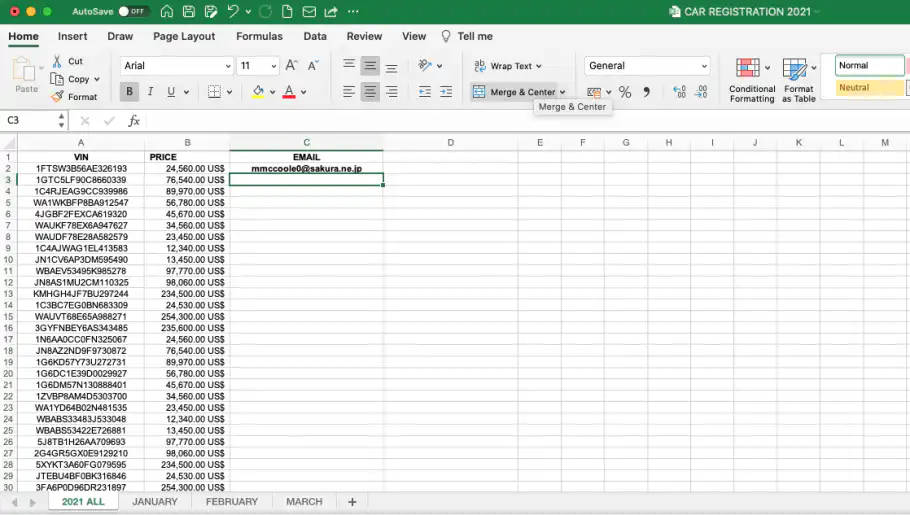This screenshot has width=910, height=515.
Task: Share the workbook via share icon
Action: tap(331, 11)
